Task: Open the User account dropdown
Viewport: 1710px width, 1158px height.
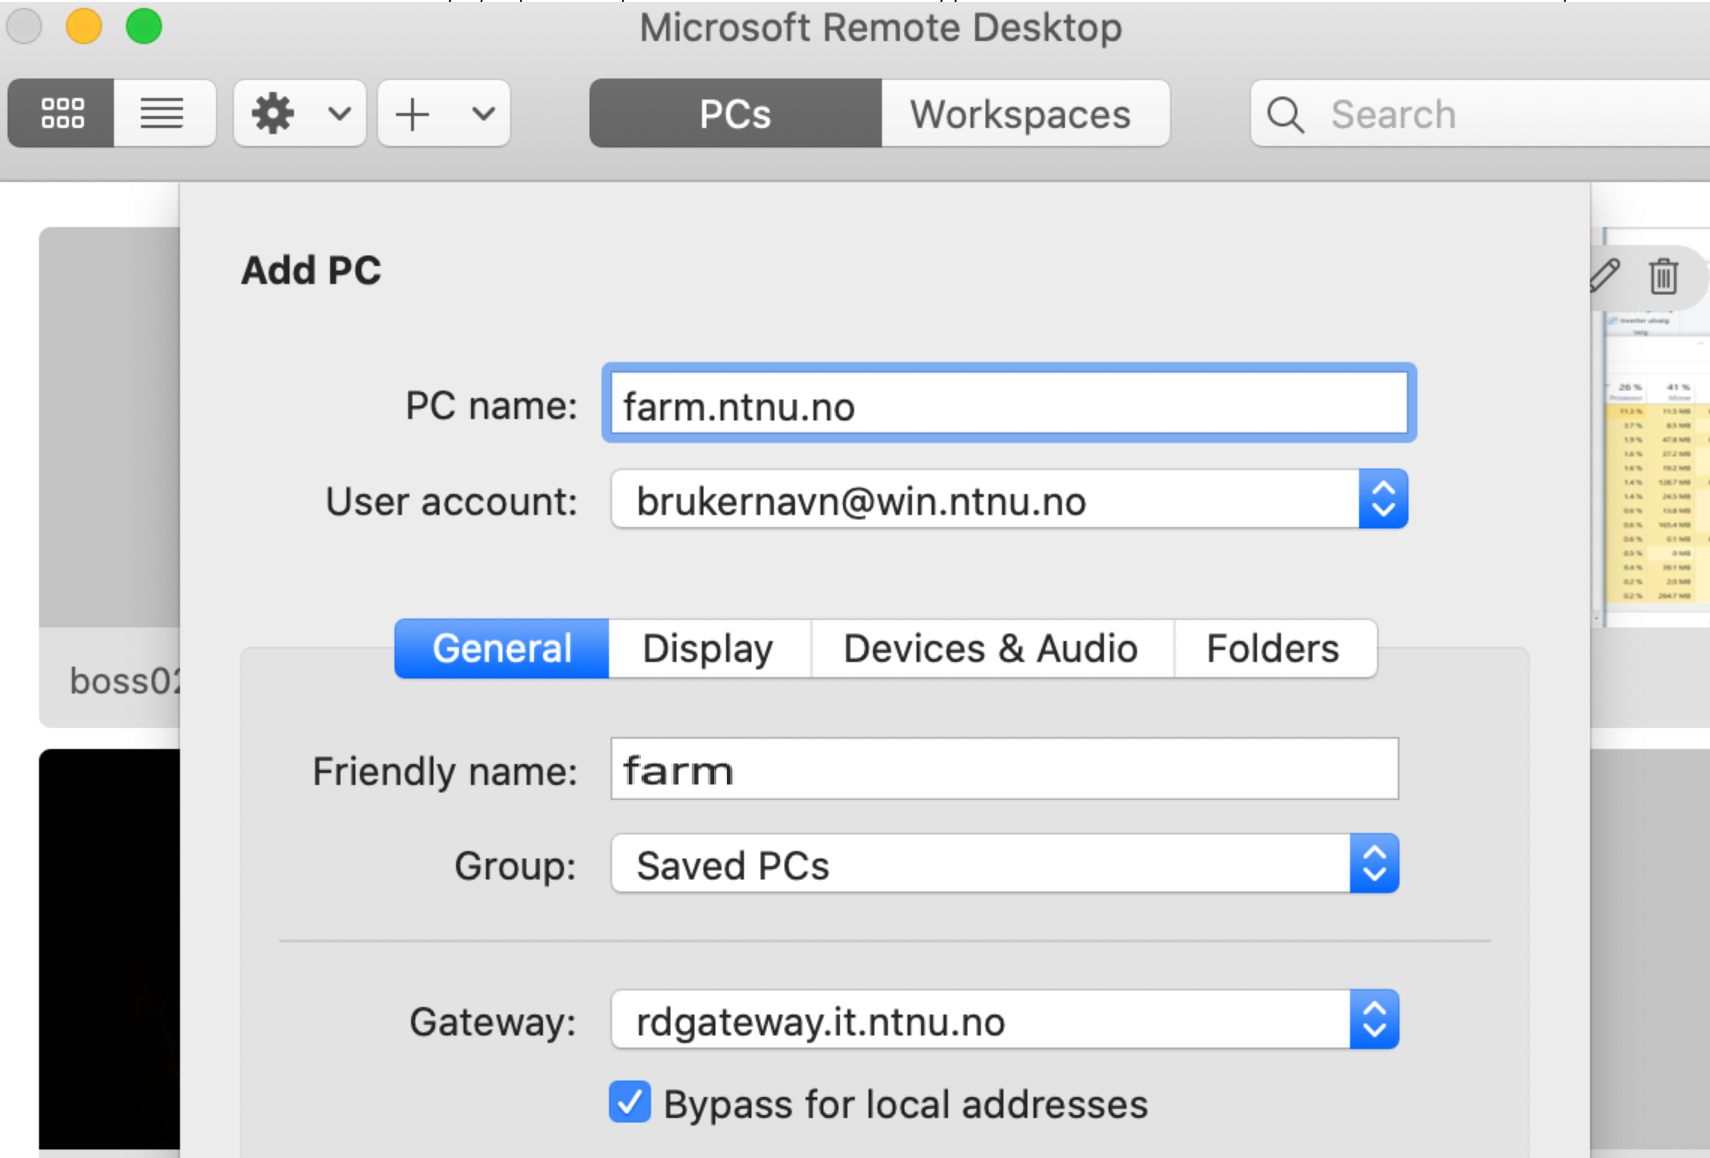Action: click(1009, 499)
